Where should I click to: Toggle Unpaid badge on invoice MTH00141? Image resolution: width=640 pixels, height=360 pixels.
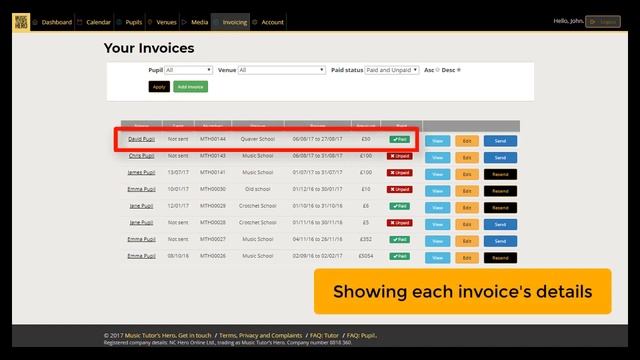point(400,173)
